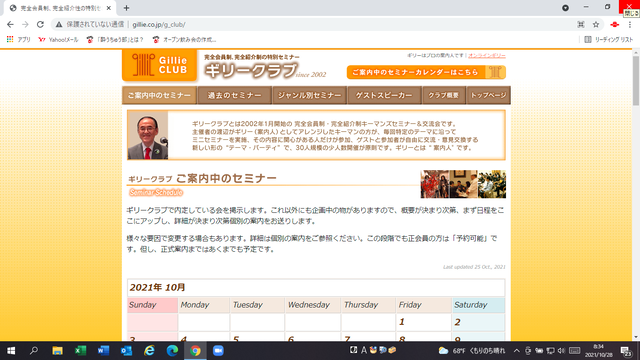640x360 pixels.
Task: Switch to Chrome in the taskbar
Action: (195, 351)
